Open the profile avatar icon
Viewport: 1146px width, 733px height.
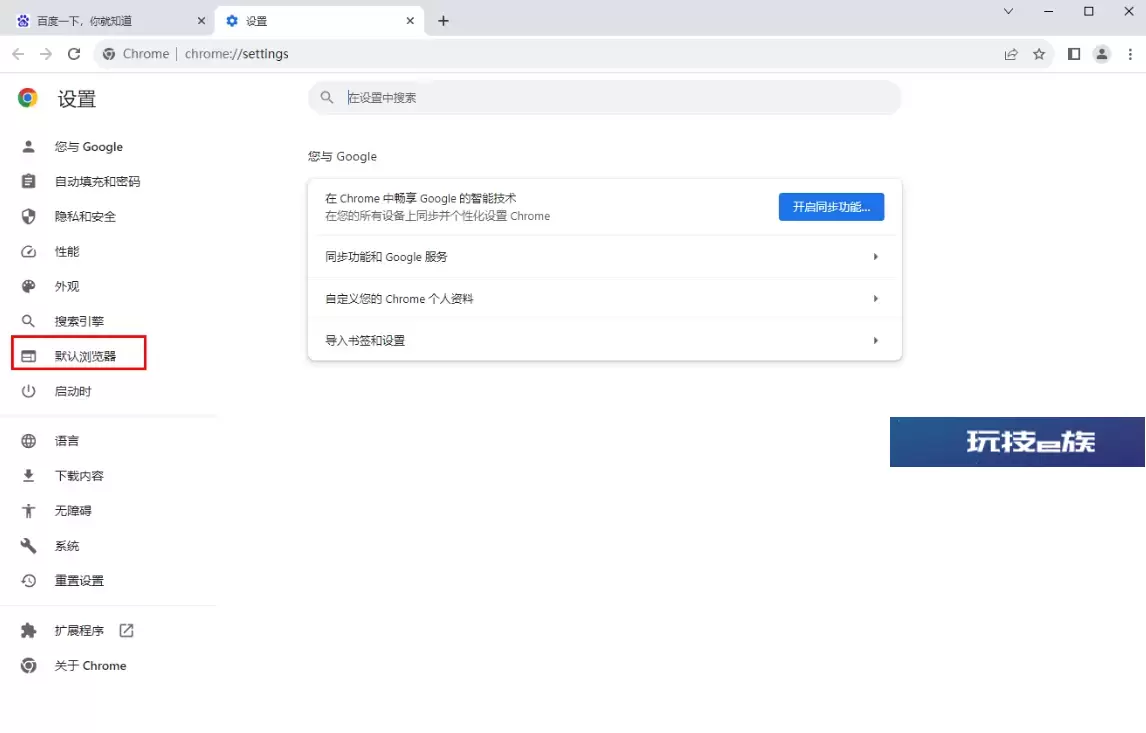click(1101, 53)
